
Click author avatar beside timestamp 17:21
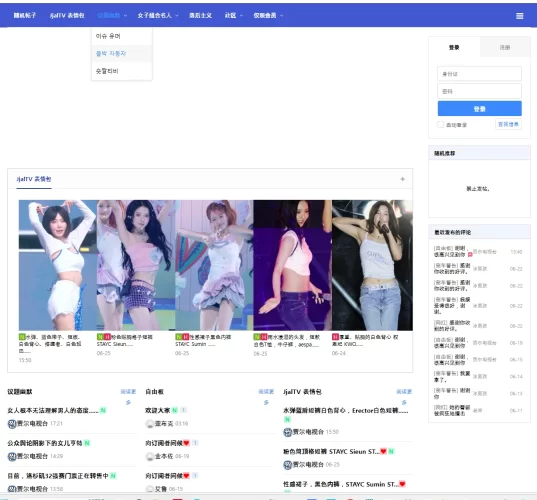coord(12,424)
